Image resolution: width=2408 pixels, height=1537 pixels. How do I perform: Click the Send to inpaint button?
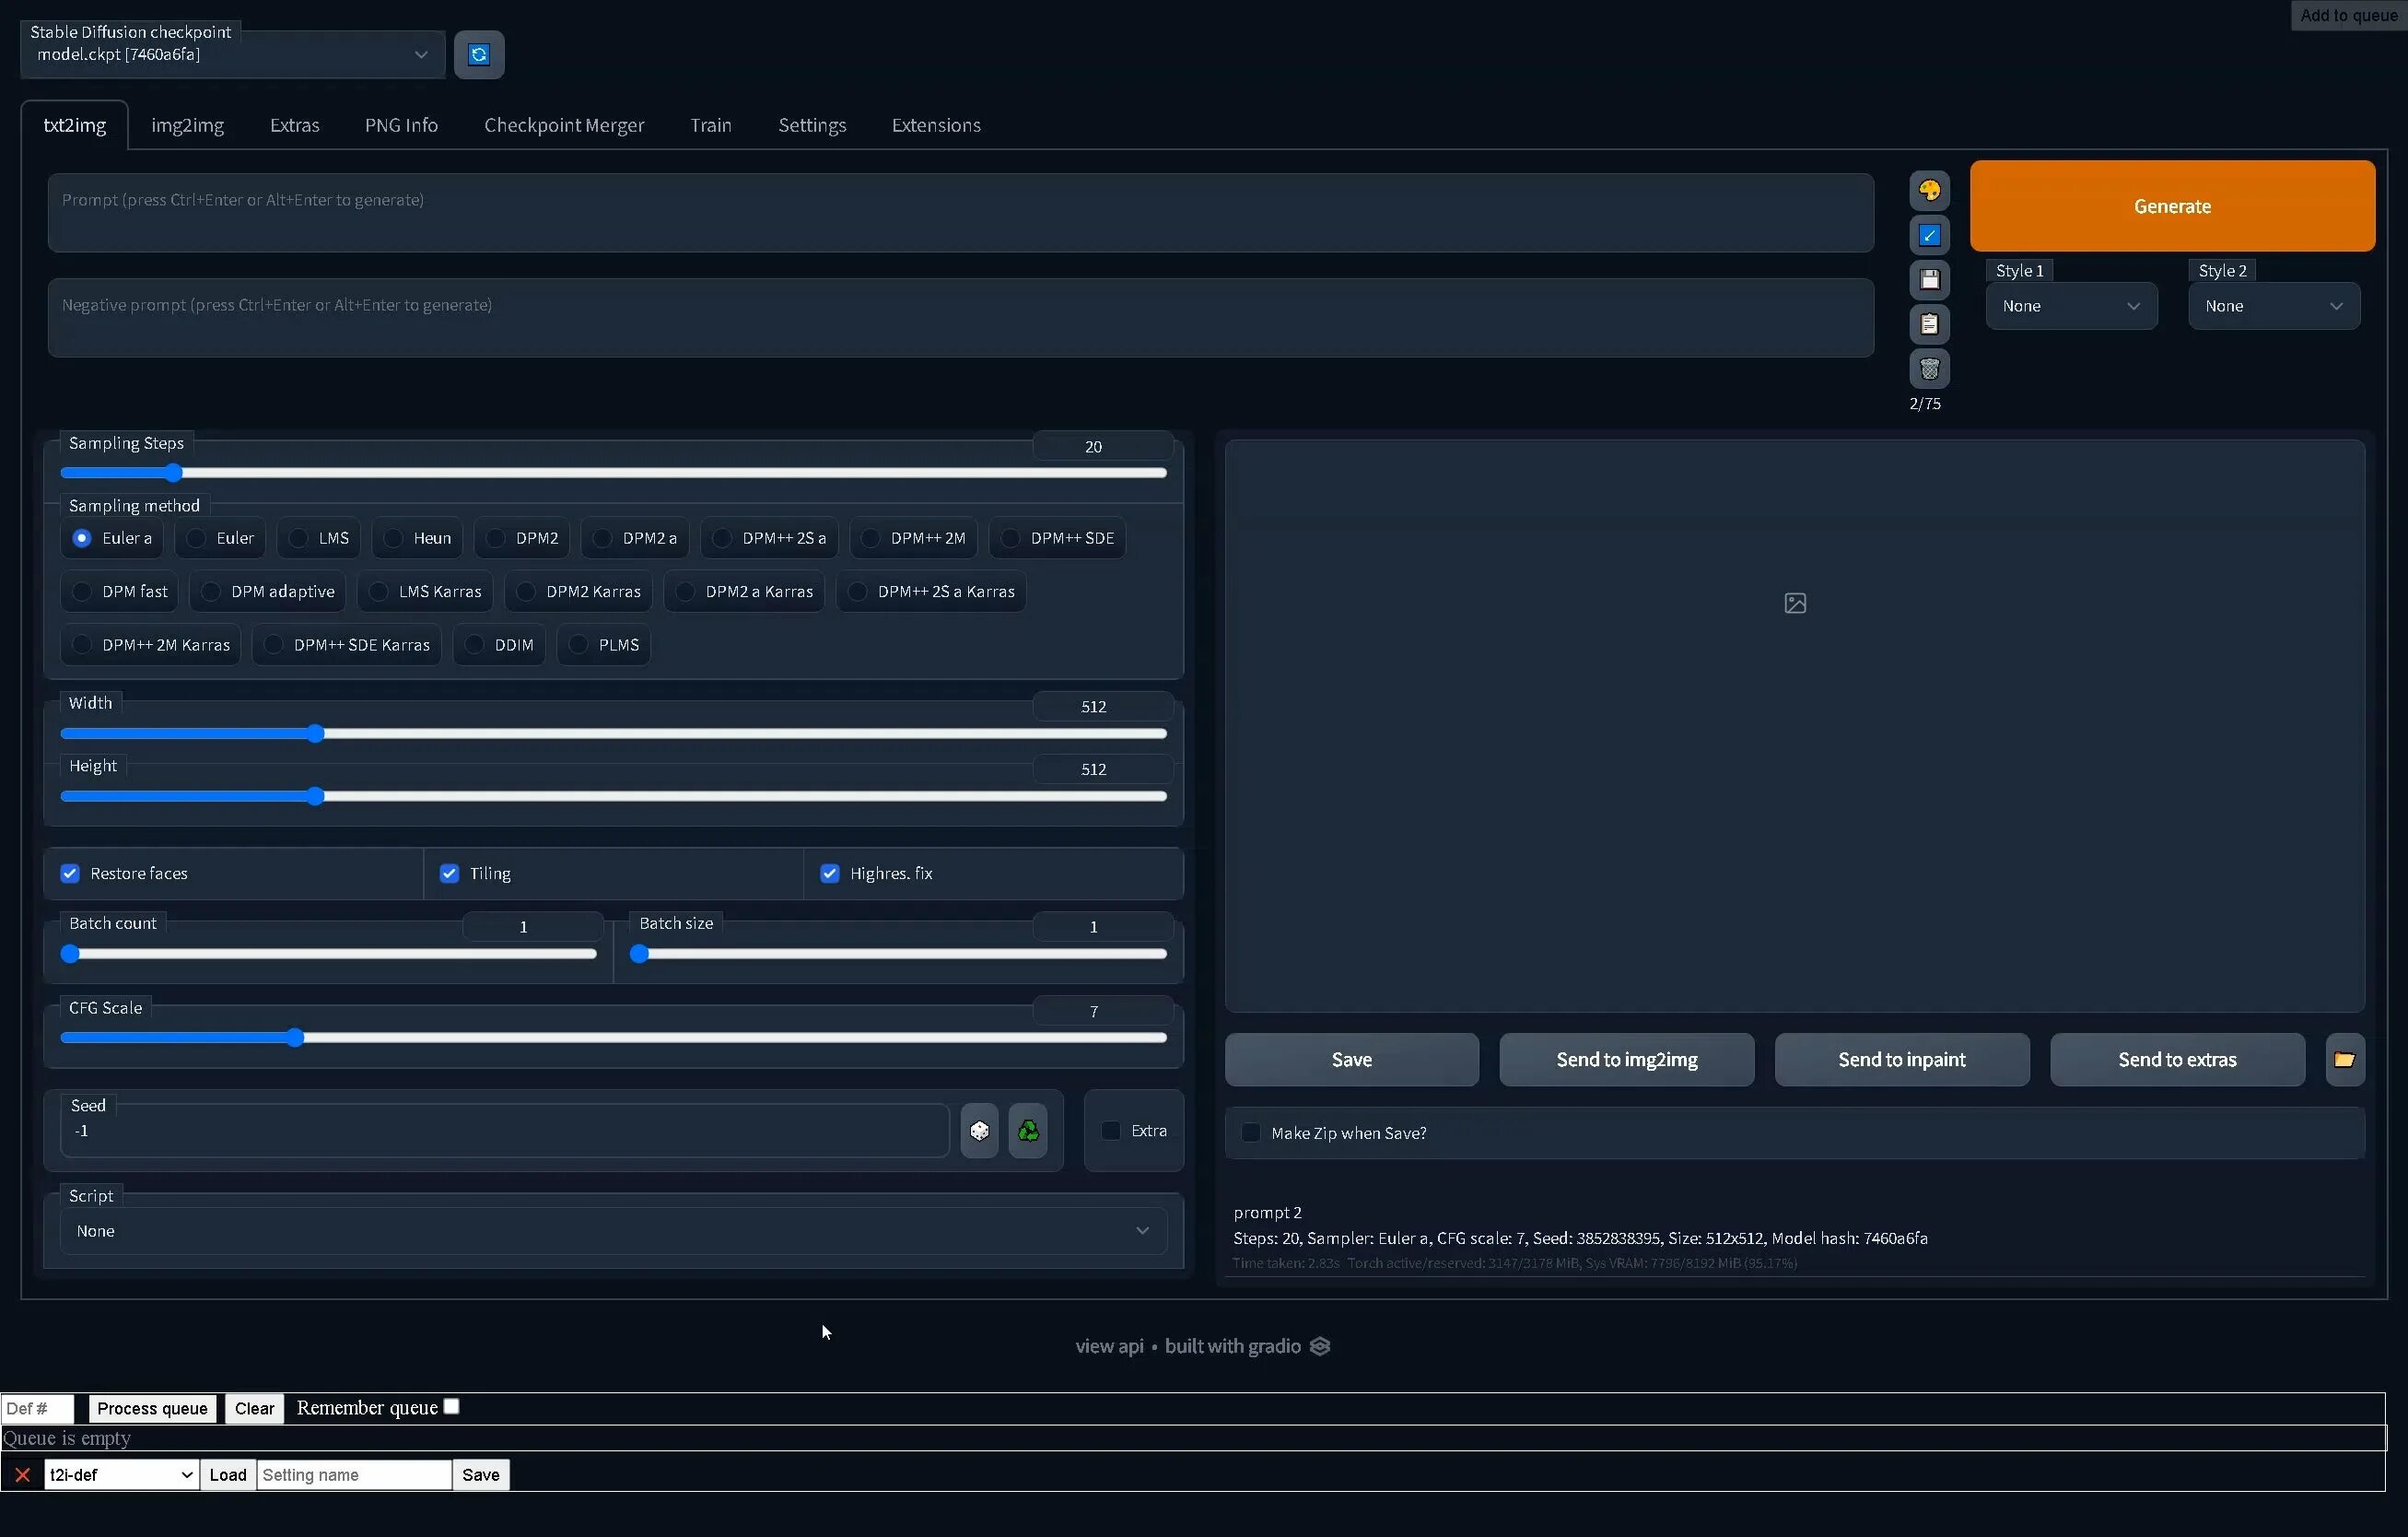pos(1901,1060)
